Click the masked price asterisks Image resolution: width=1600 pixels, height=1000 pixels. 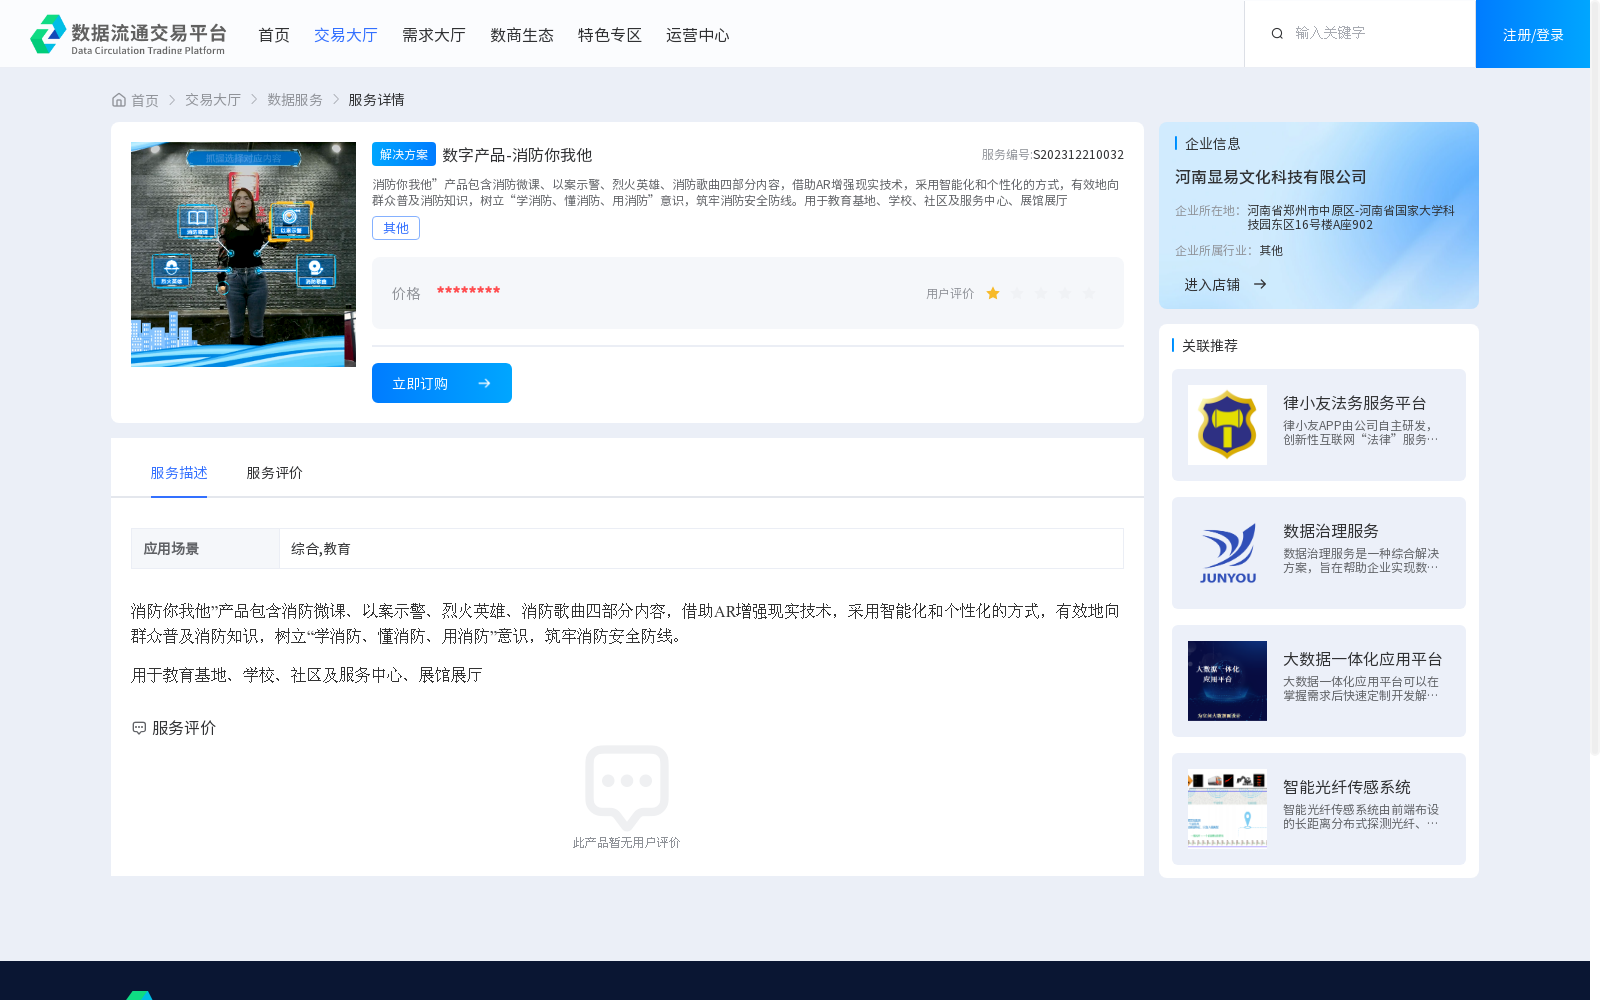(x=468, y=291)
